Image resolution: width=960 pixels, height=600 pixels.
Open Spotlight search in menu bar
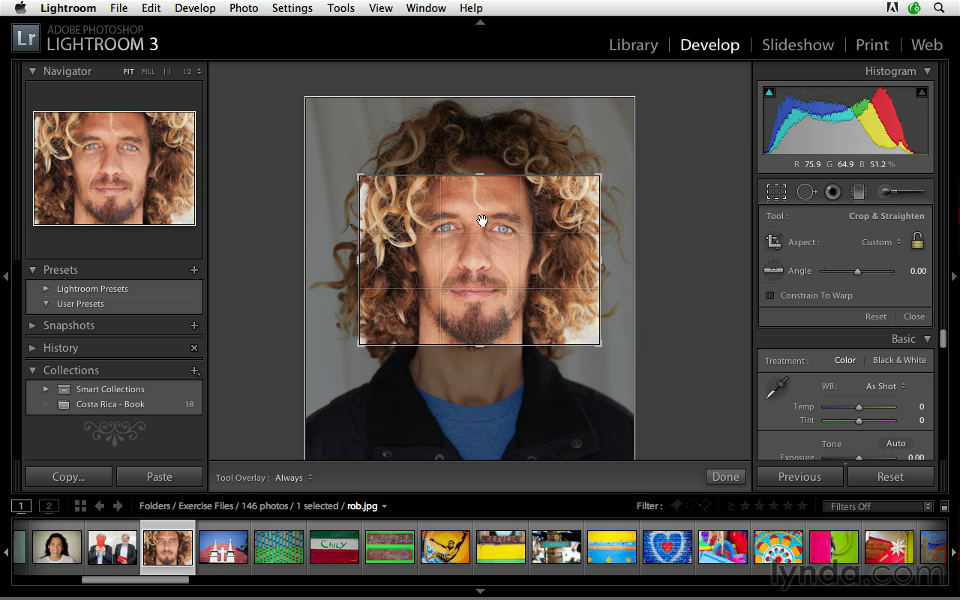939,8
